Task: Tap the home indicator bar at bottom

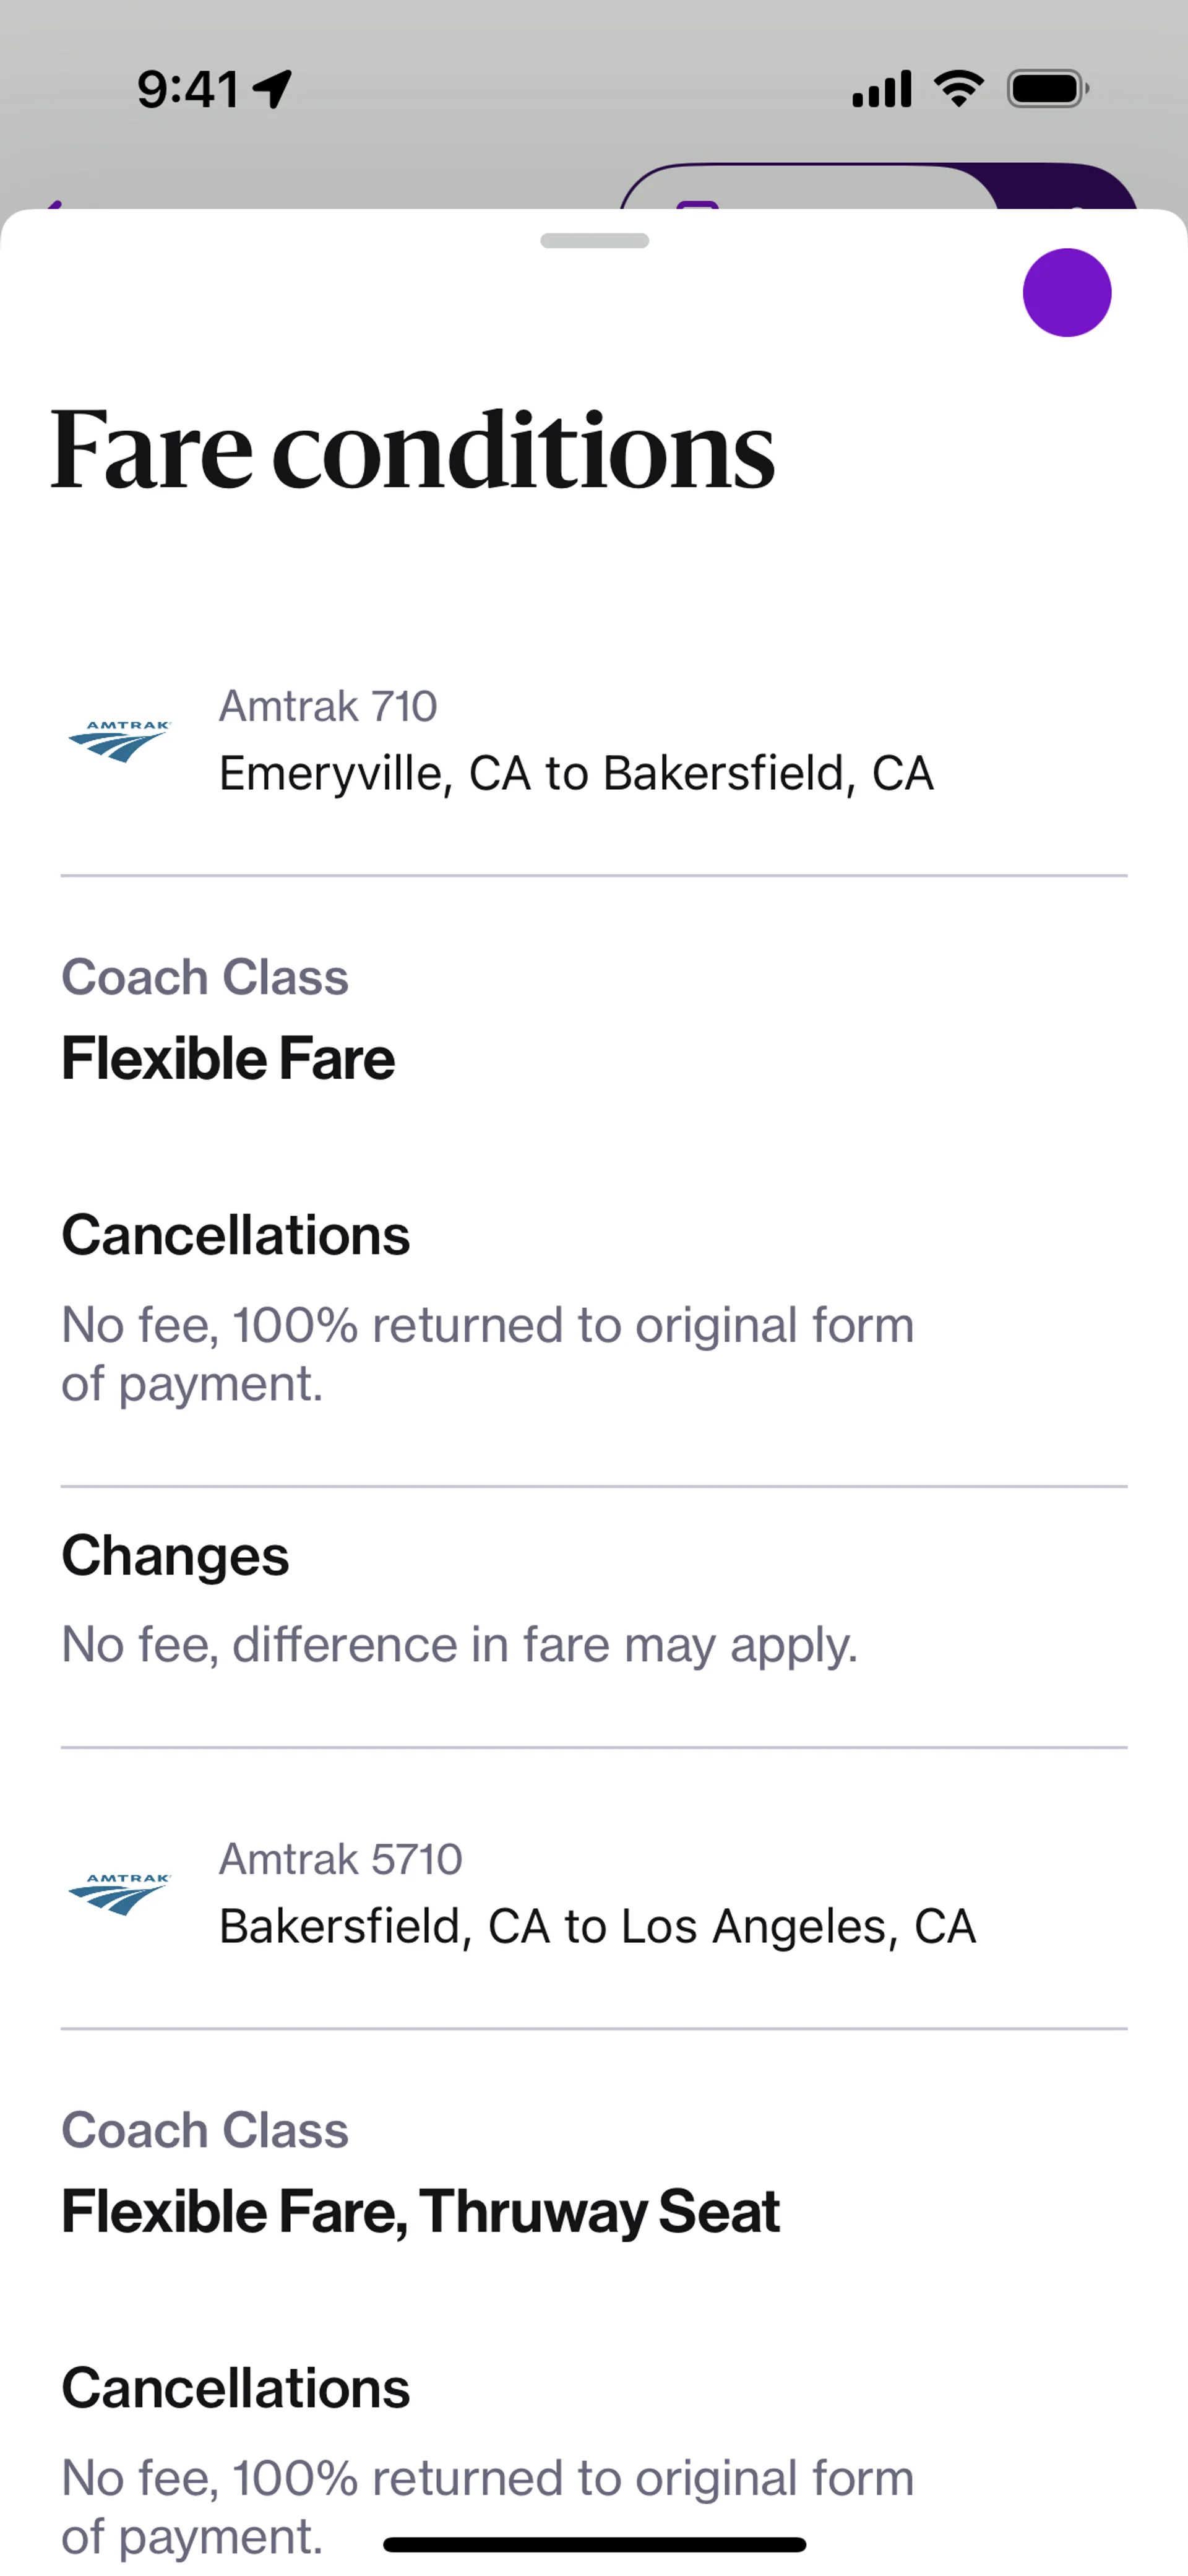Action: (x=594, y=2544)
